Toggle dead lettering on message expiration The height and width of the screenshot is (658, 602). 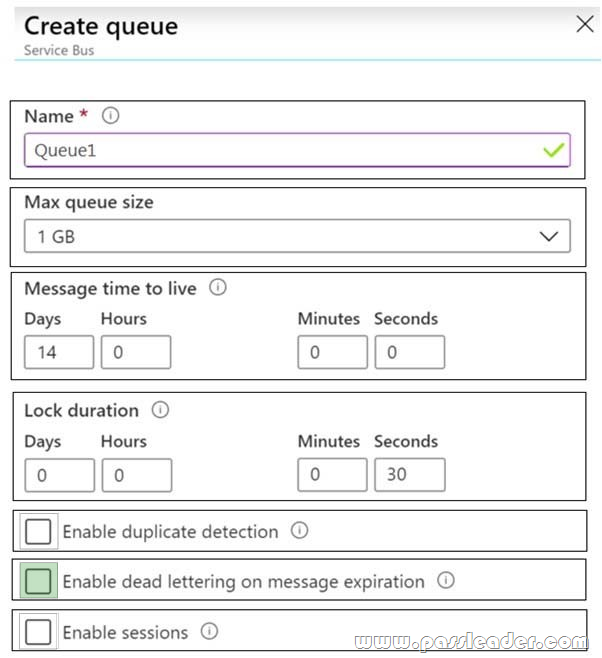click(x=38, y=581)
